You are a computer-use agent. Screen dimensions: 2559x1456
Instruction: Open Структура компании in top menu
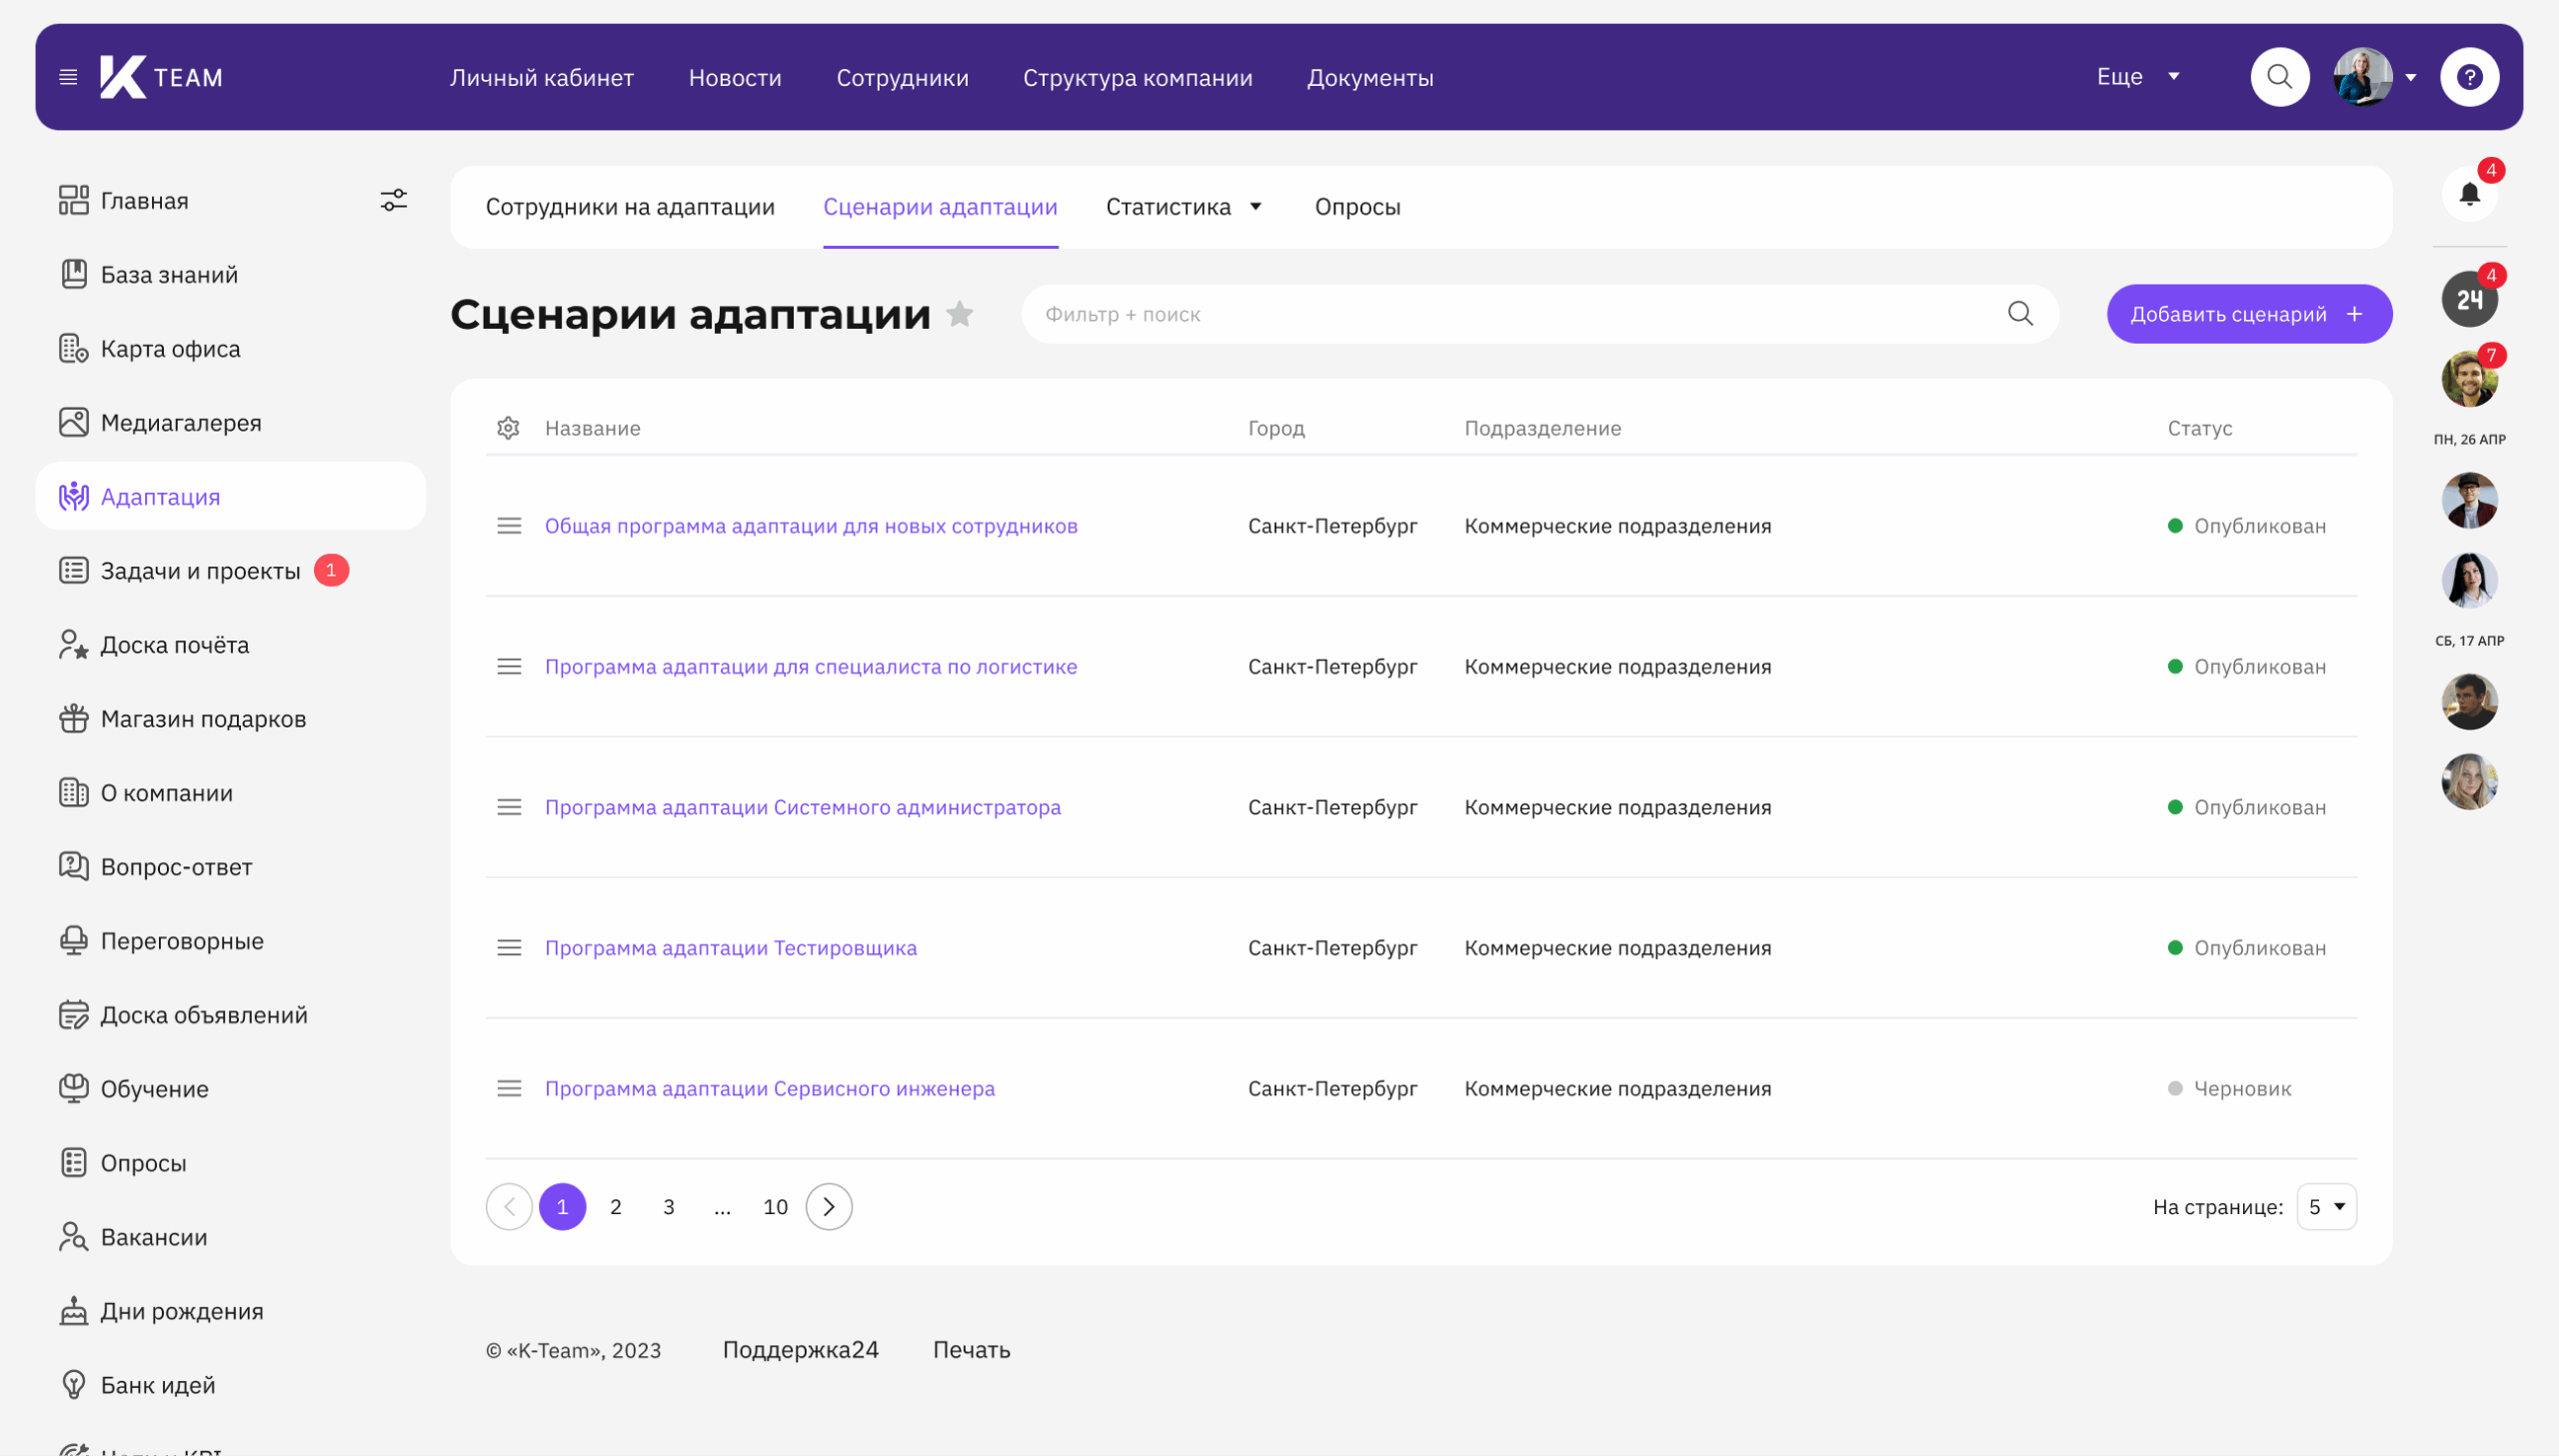pyautogui.click(x=1137, y=78)
